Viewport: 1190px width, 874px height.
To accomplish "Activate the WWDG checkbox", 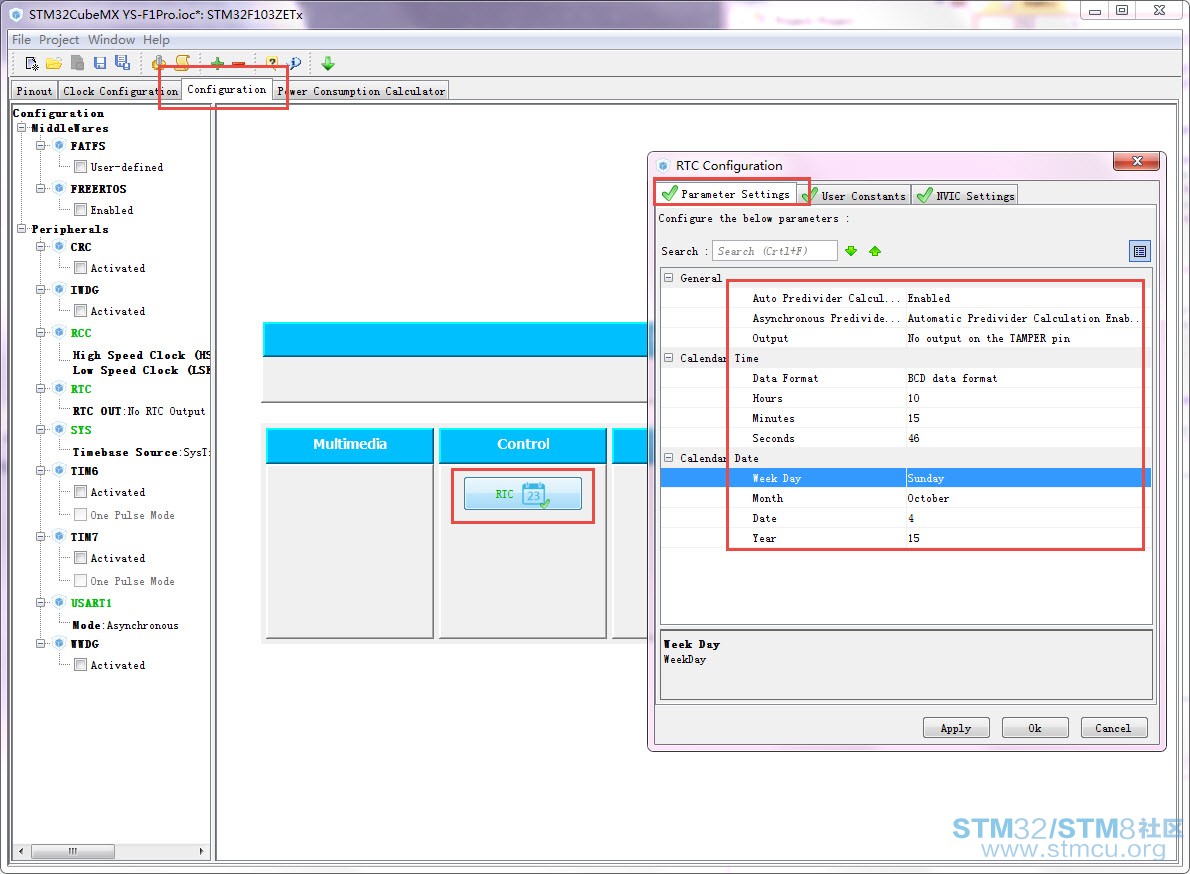I will (80, 665).
